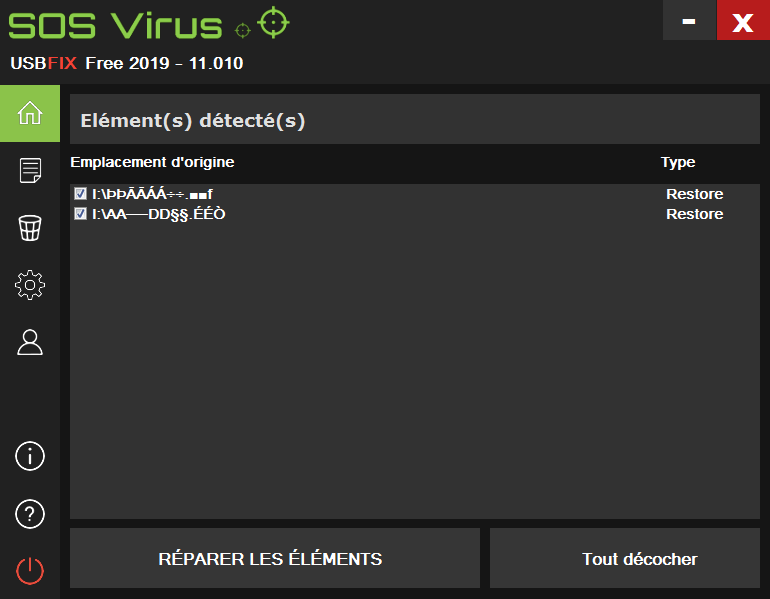Viewport: 770px width, 599px height.
Task: Select the Type column header
Action: (678, 162)
